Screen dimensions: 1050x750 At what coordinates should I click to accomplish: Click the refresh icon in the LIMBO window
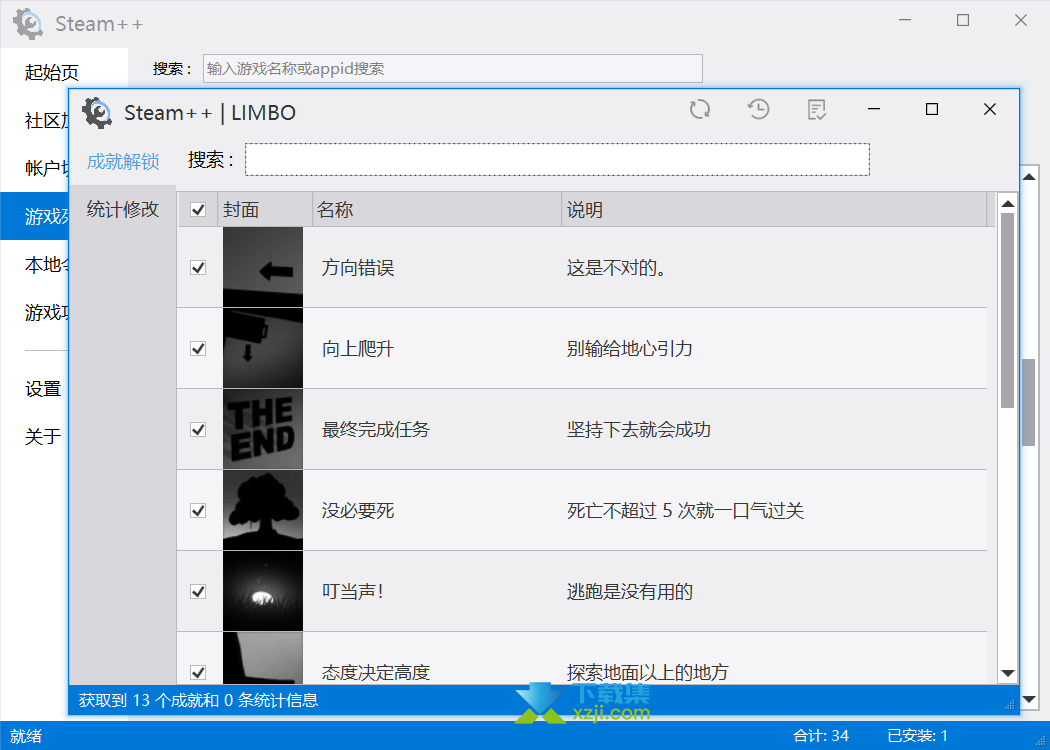(x=700, y=109)
